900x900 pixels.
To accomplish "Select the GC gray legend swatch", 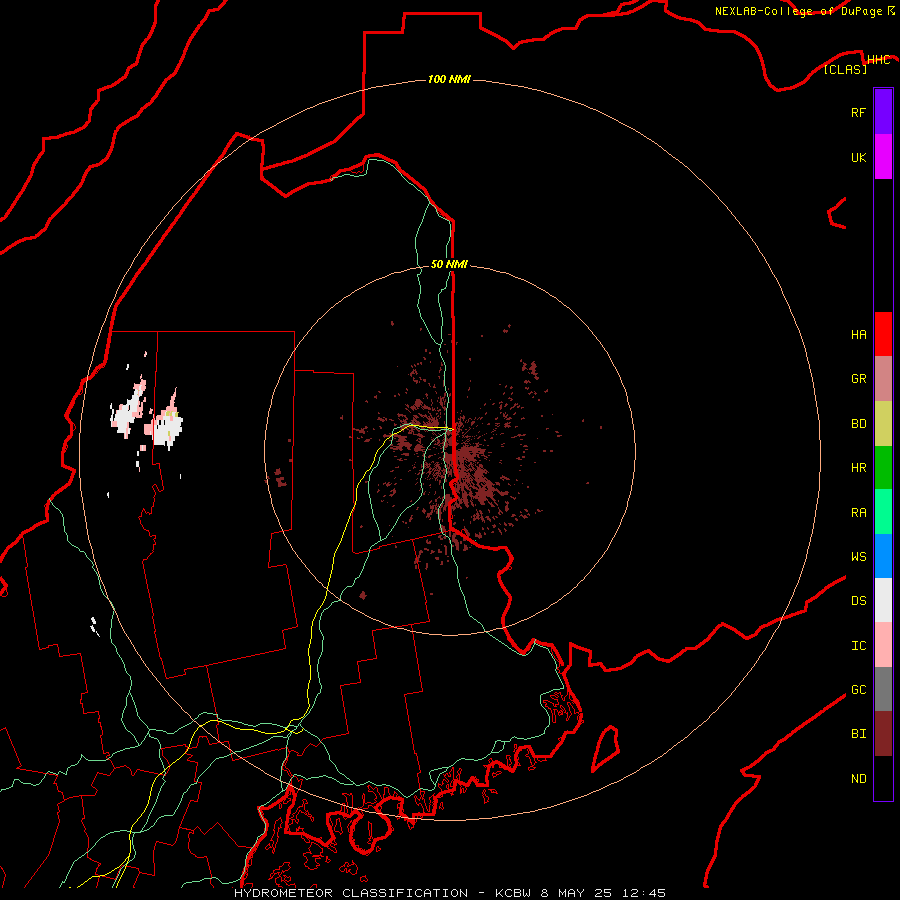I will pyautogui.click(x=883, y=689).
